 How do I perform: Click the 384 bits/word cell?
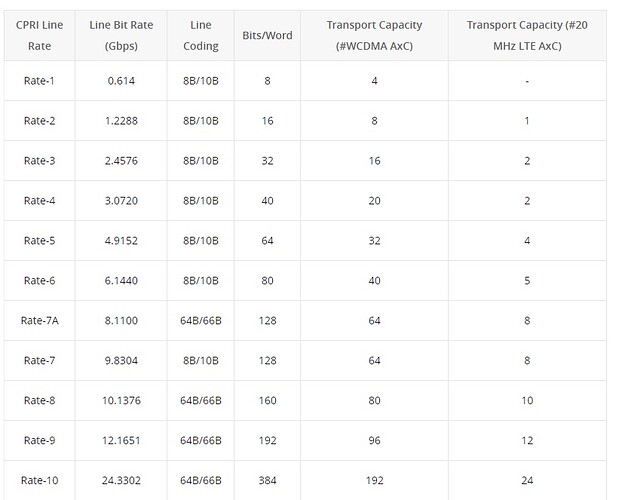(x=267, y=480)
